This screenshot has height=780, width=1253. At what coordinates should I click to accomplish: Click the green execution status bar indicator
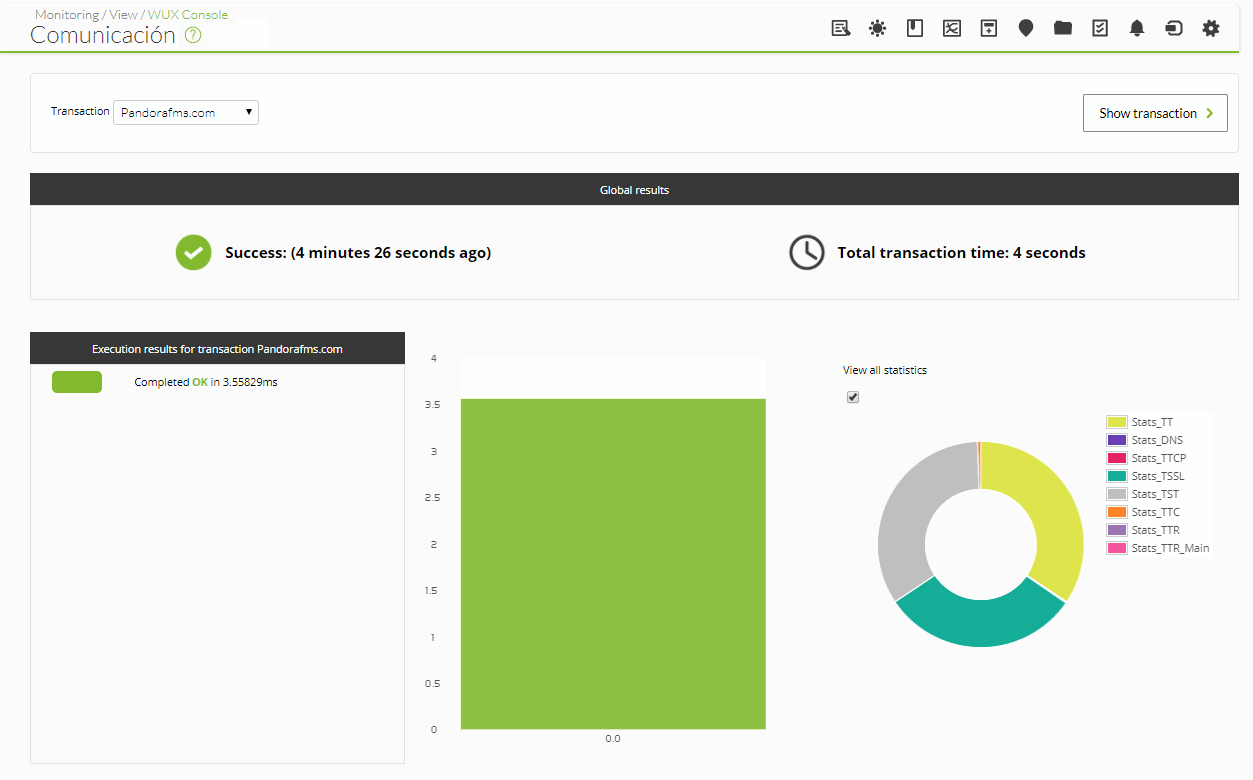click(77, 382)
